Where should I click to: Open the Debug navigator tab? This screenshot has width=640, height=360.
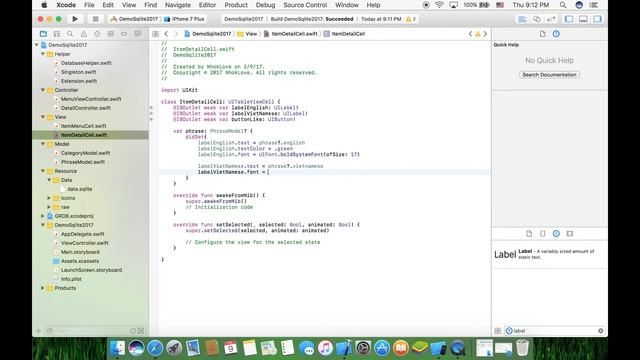pyautogui.click(x=111, y=34)
